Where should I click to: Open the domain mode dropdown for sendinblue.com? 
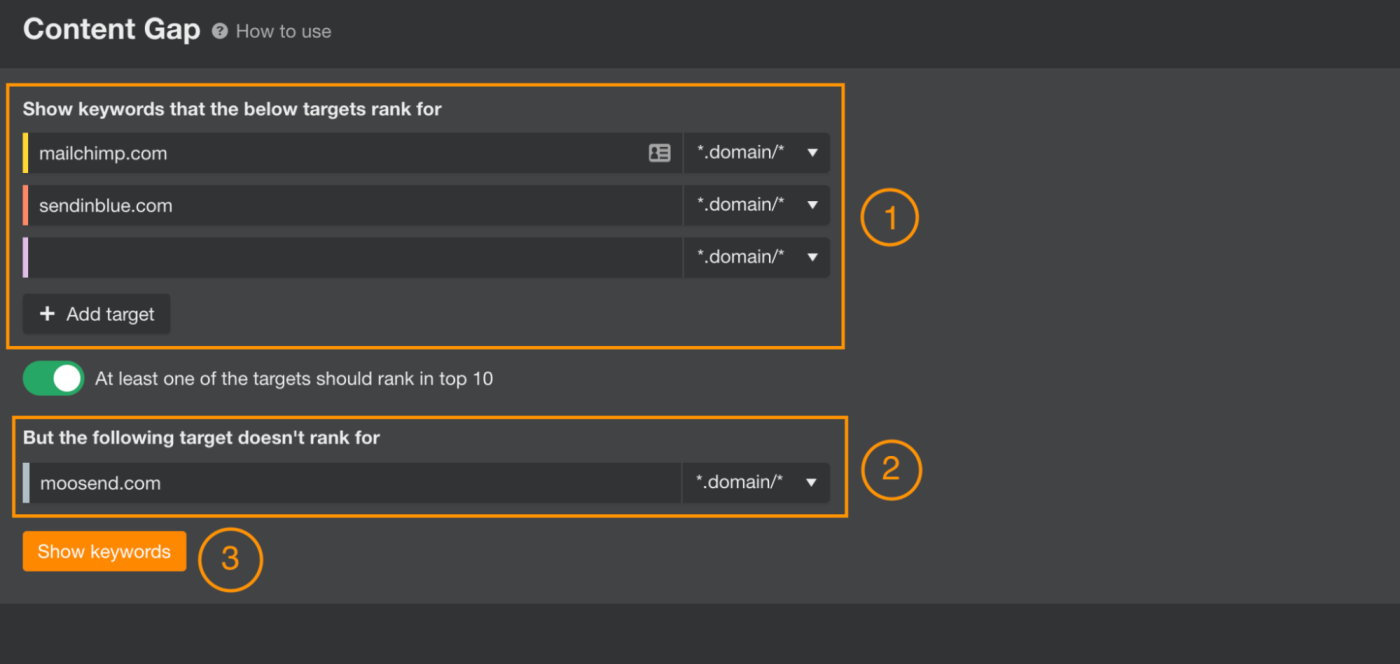click(757, 205)
